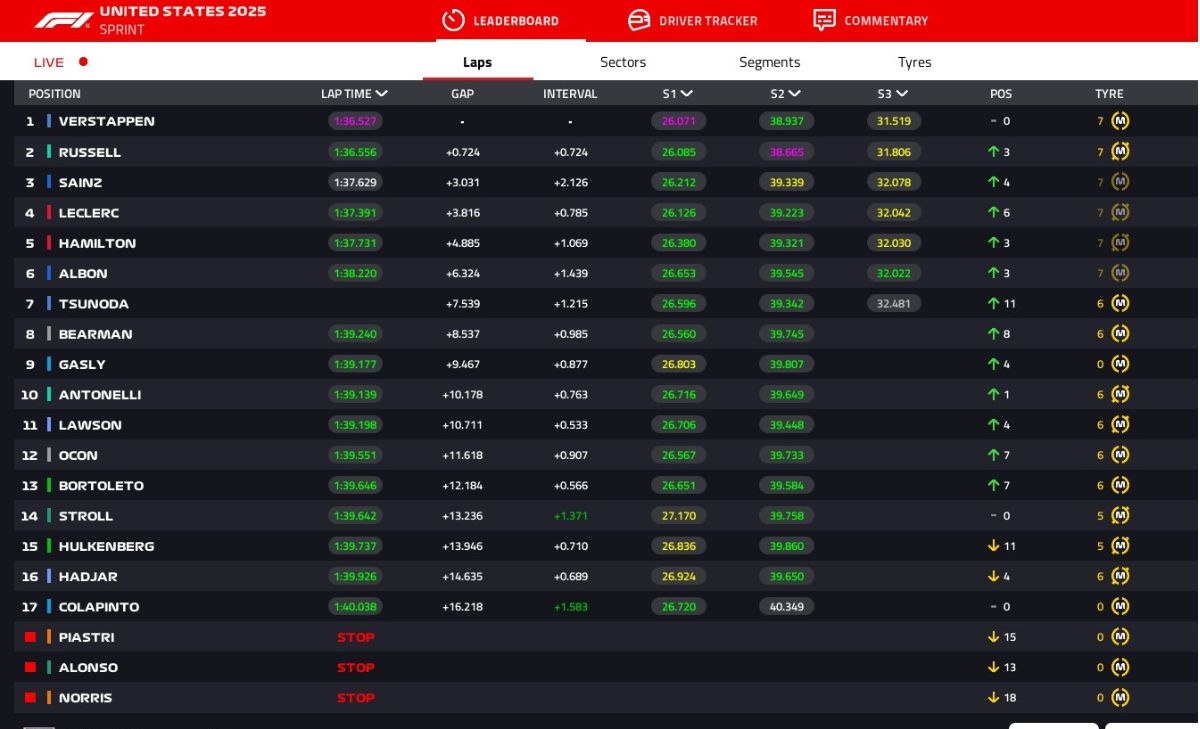Click the F1 logo in the header
The image size is (1200, 729).
(63, 20)
